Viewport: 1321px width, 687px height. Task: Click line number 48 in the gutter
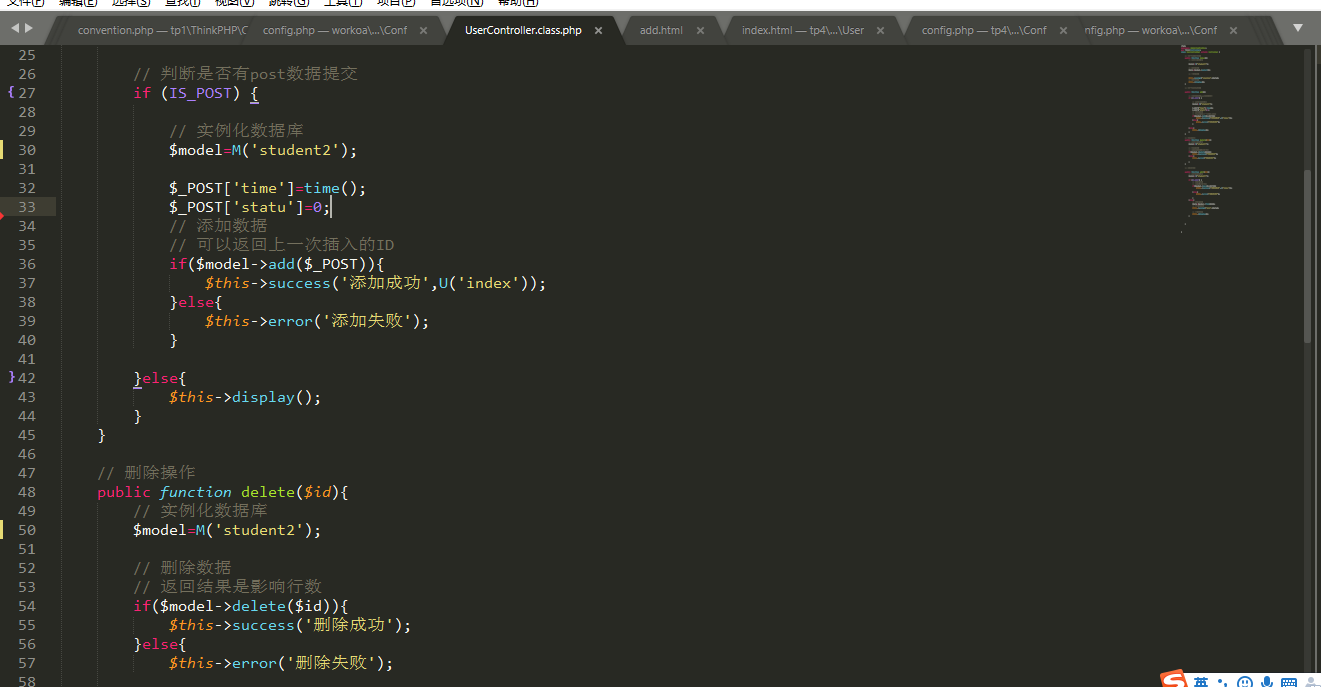click(x=27, y=492)
